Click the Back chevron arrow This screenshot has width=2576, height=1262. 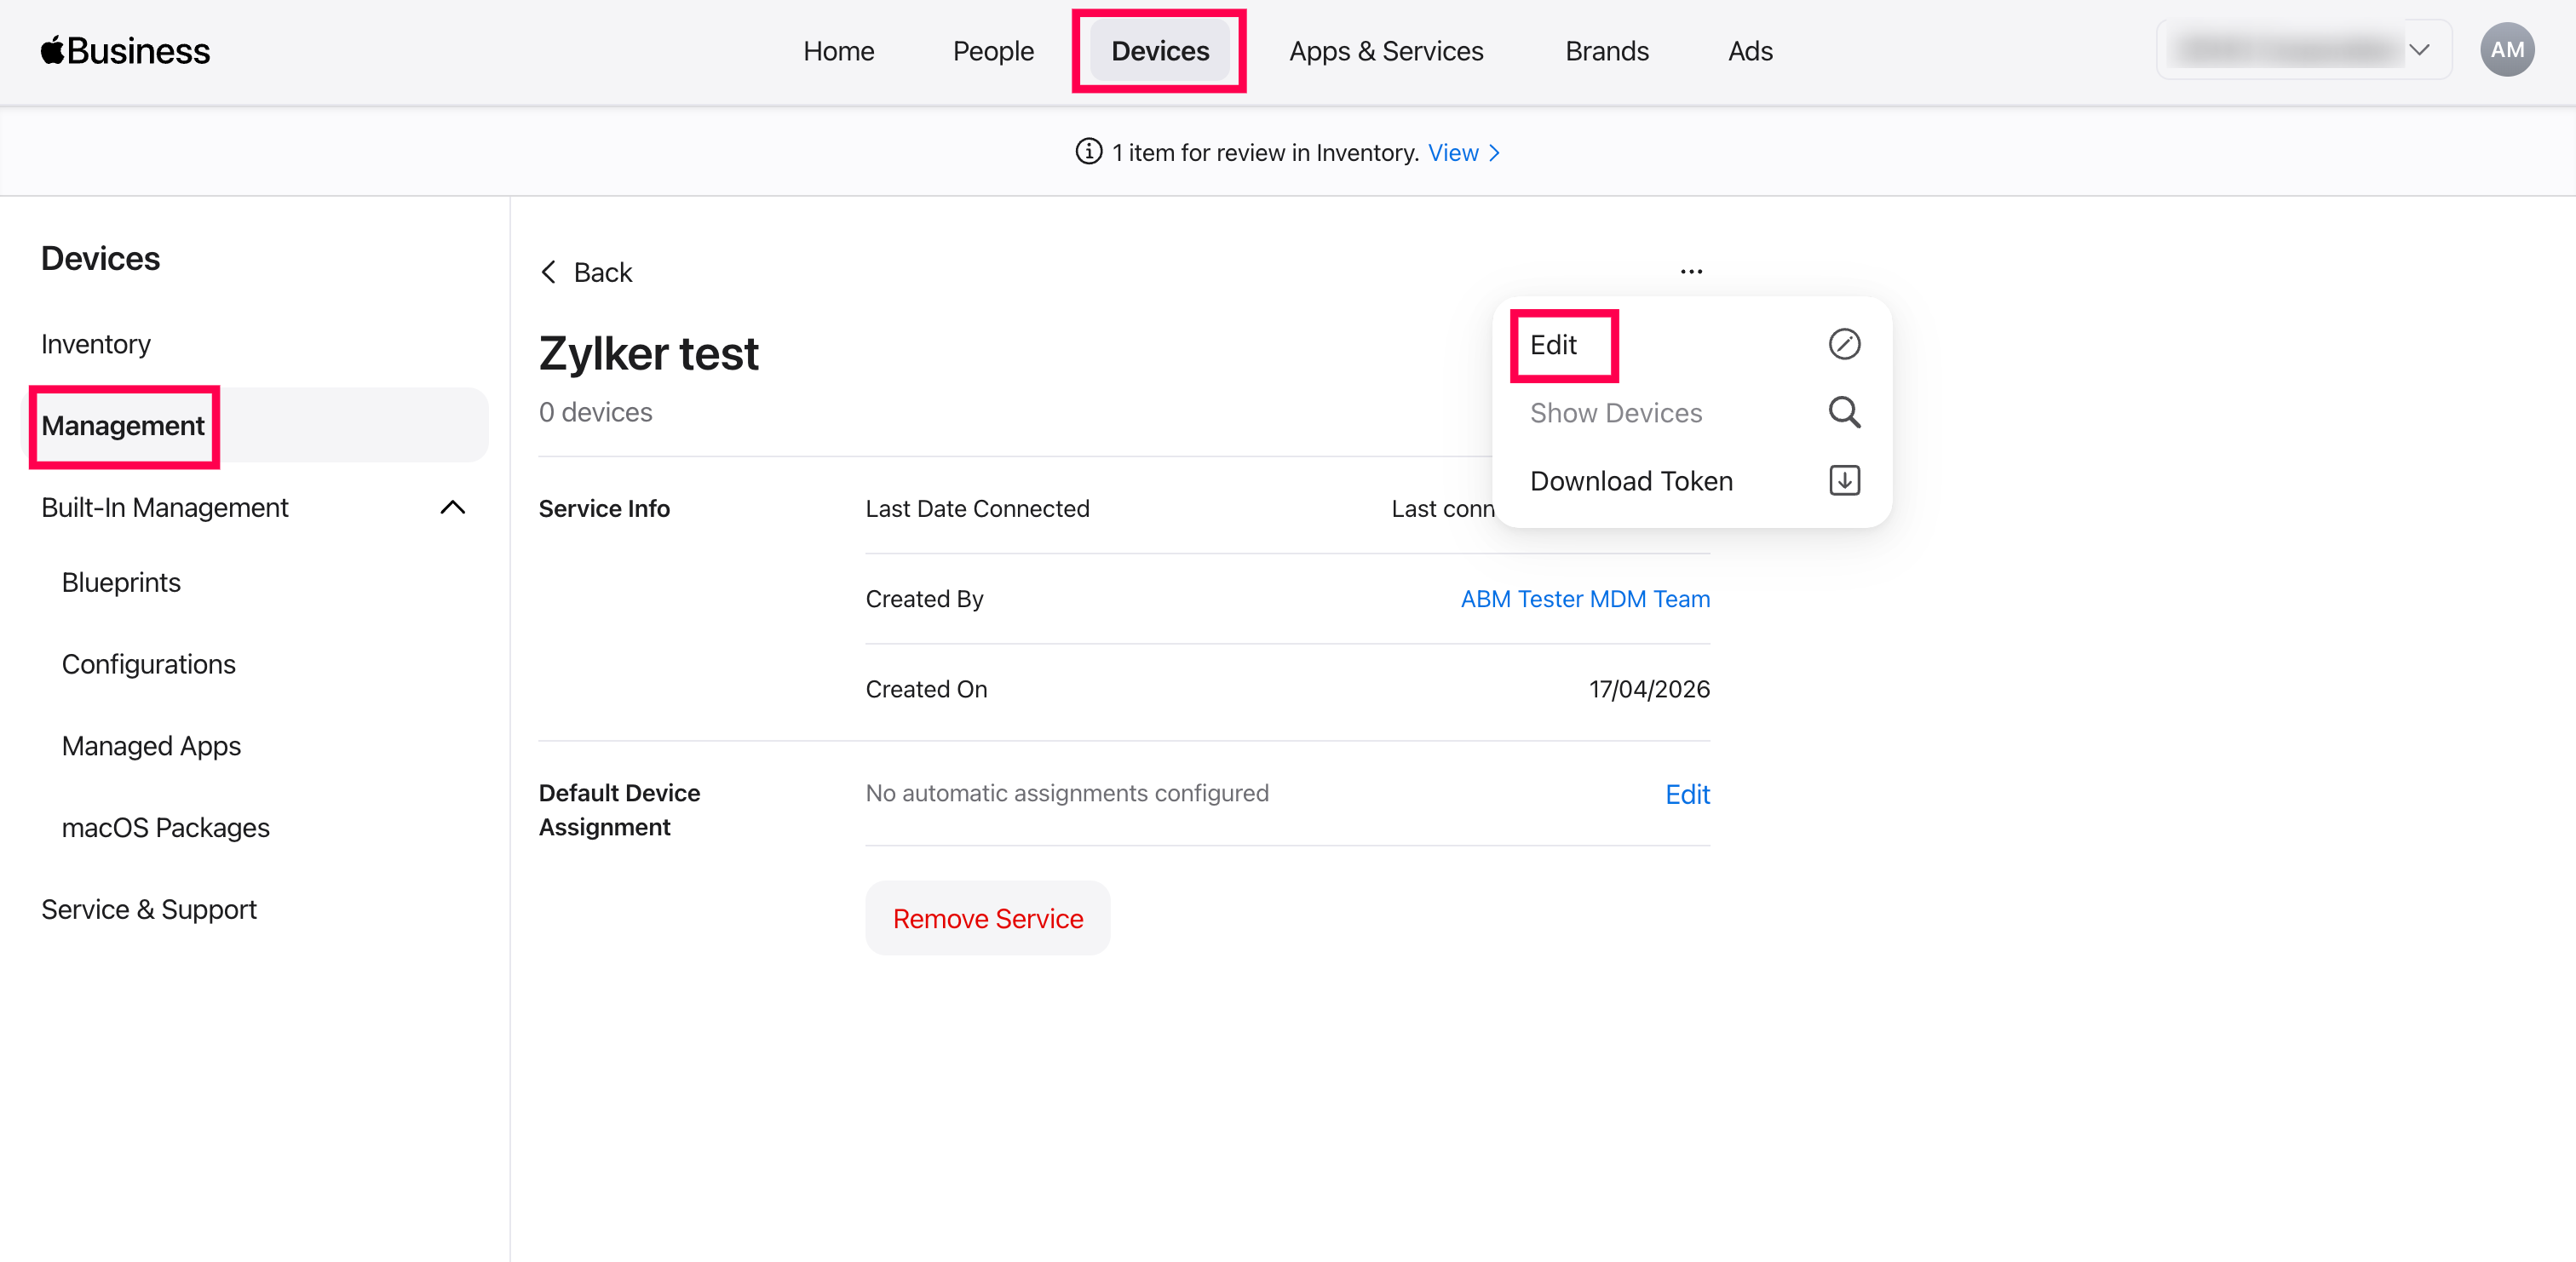(549, 272)
